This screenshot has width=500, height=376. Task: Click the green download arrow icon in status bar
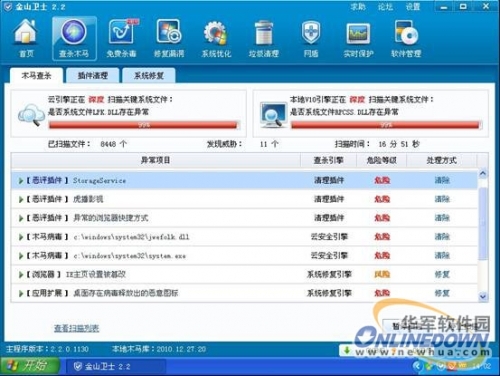point(347,350)
